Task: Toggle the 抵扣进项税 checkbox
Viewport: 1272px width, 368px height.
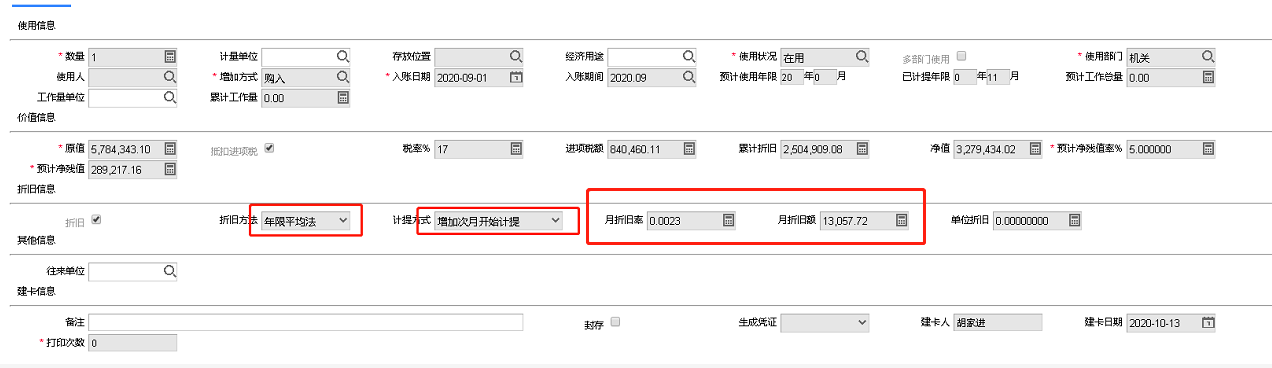Action: point(268,149)
